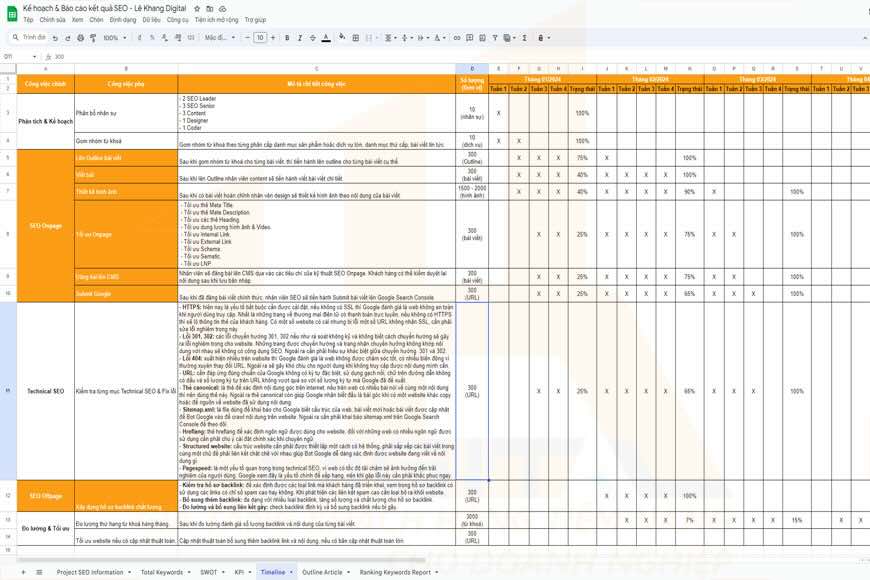Open the all sheets list icon
Screen dimensions: 870x580
pyautogui.click(x=39, y=572)
